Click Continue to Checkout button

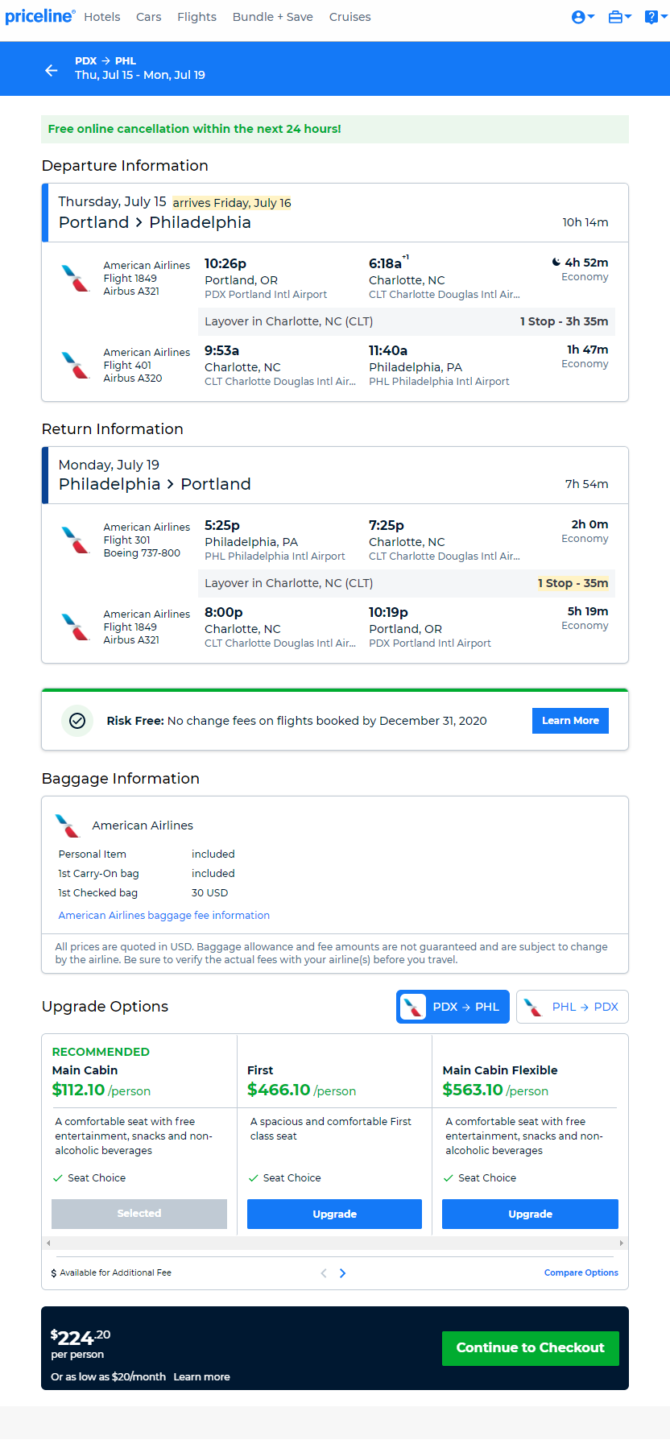click(530, 1348)
